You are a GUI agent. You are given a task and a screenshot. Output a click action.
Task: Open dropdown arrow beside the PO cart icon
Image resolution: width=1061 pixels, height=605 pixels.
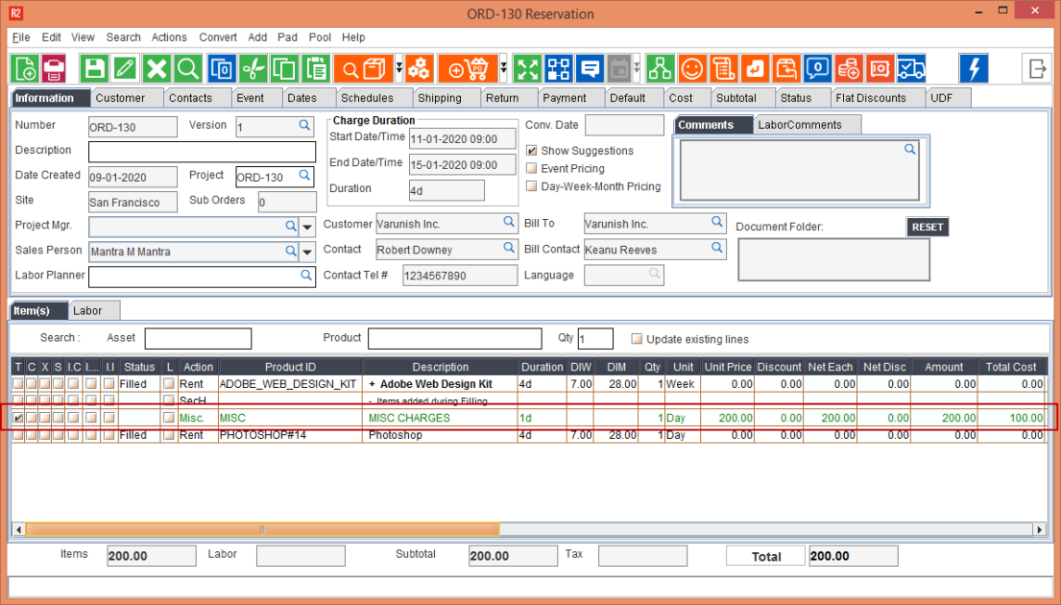click(x=504, y=68)
